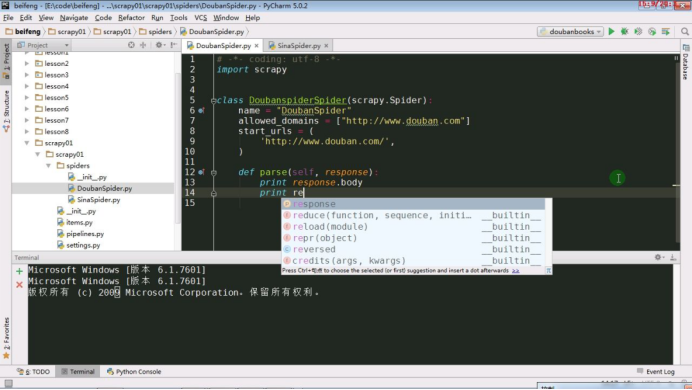Open the Refactor menu
692x390 pixels.
coord(131,18)
